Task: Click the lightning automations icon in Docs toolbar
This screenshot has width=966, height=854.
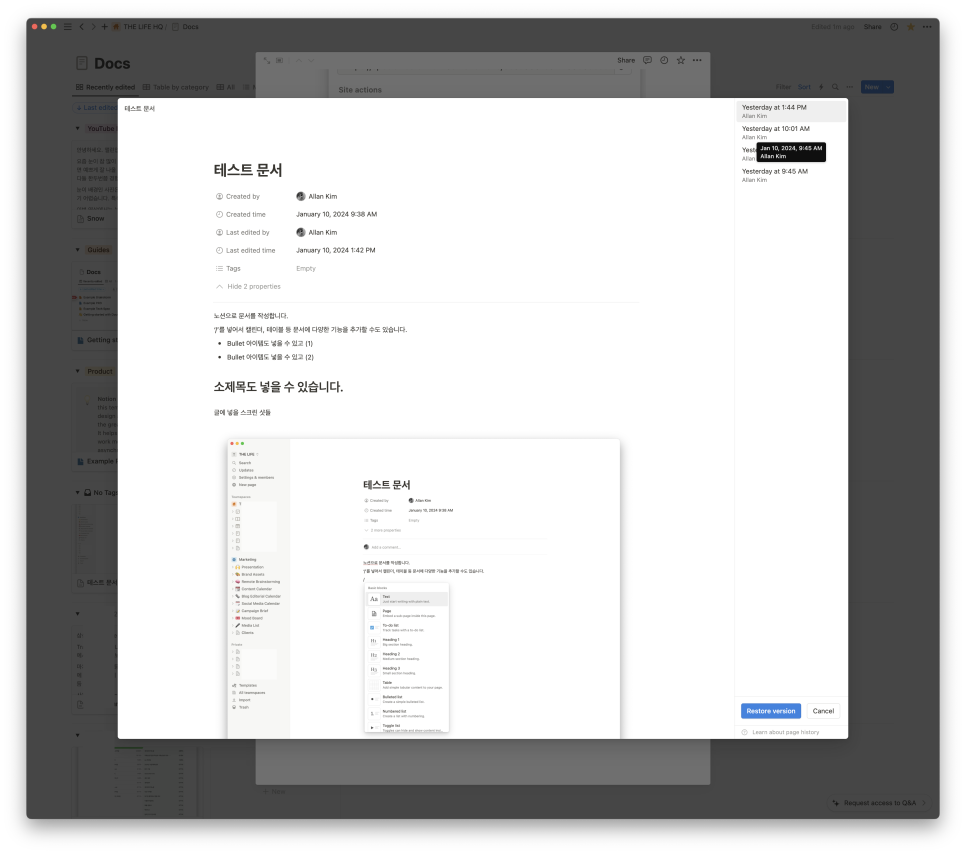Action: tap(821, 87)
